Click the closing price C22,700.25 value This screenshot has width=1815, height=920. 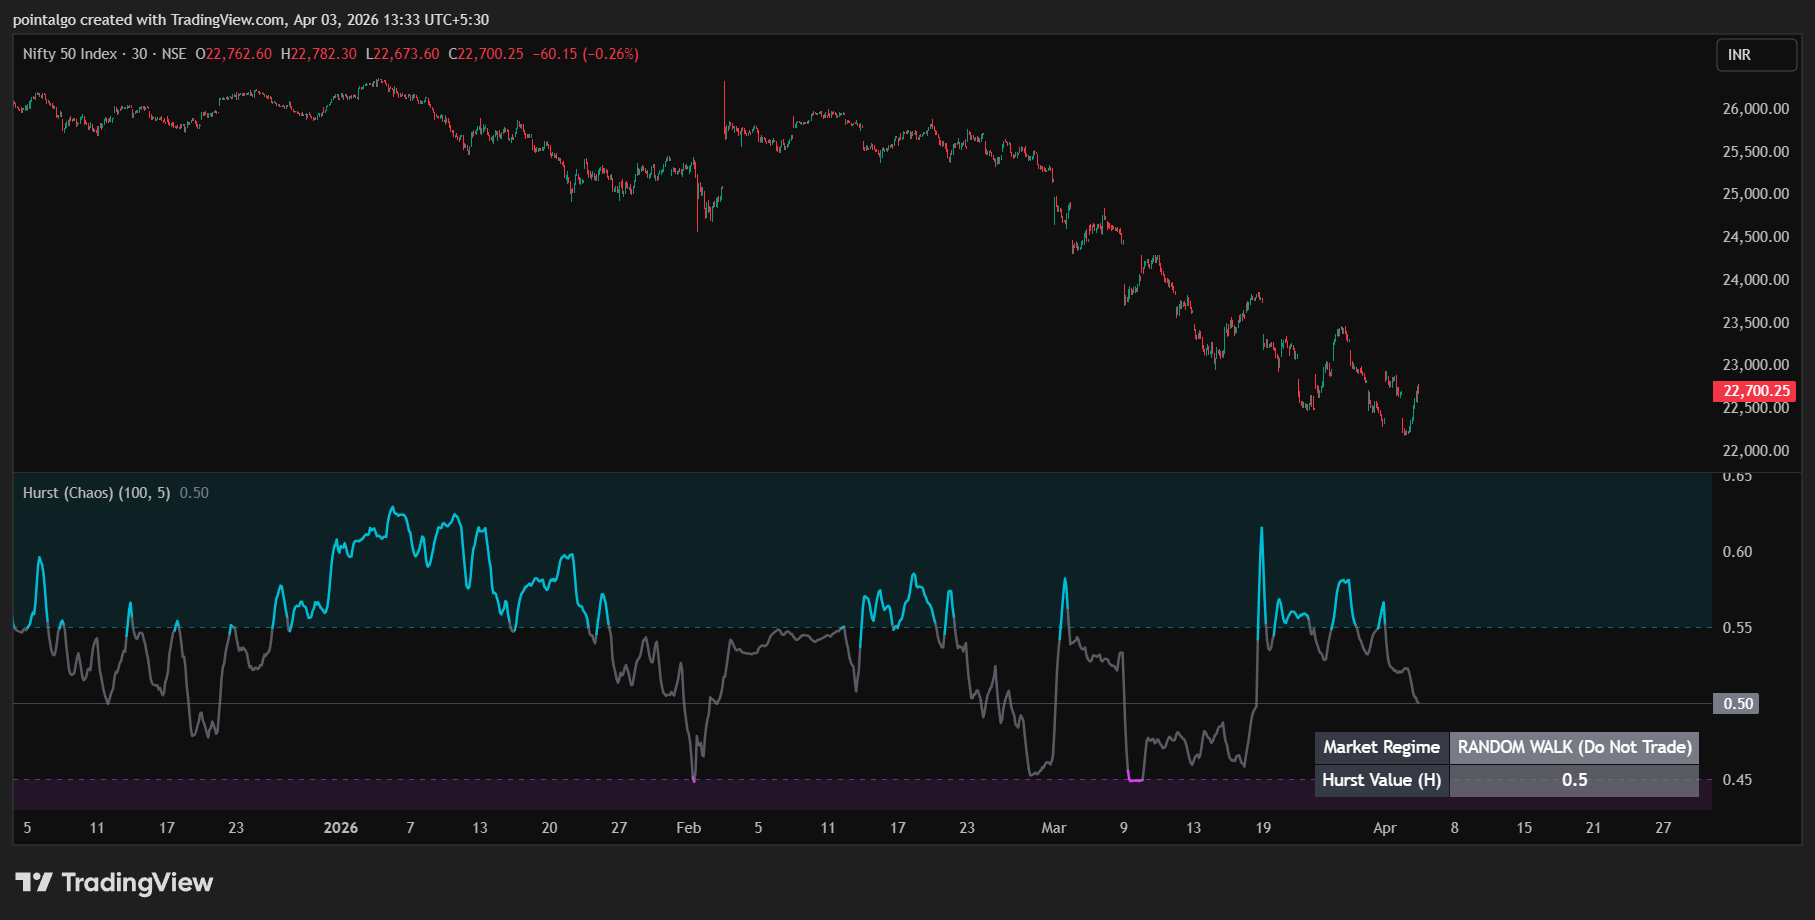(487, 56)
